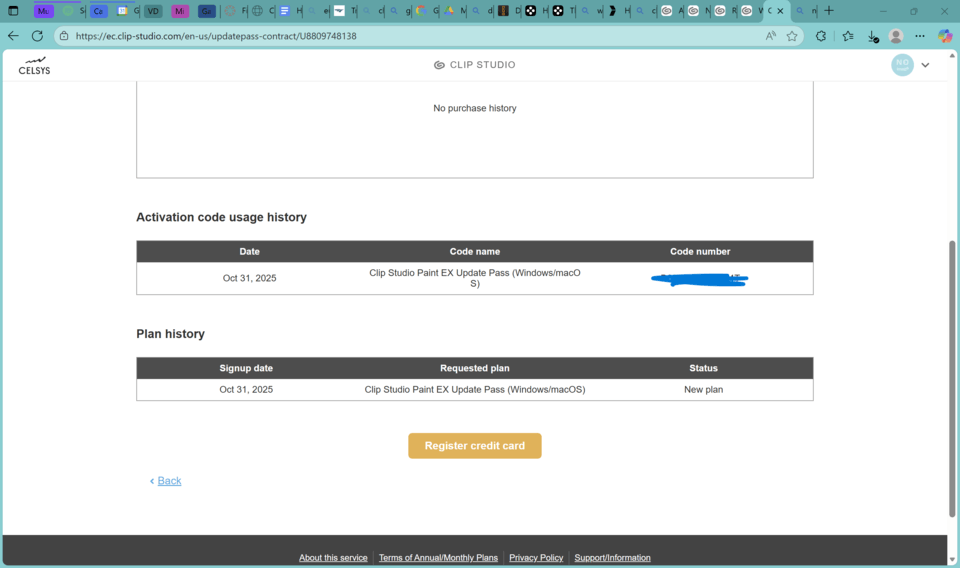960x568 pixels.
Task: Open the browser Extensions puzzle icon
Action: [x=821, y=36]
